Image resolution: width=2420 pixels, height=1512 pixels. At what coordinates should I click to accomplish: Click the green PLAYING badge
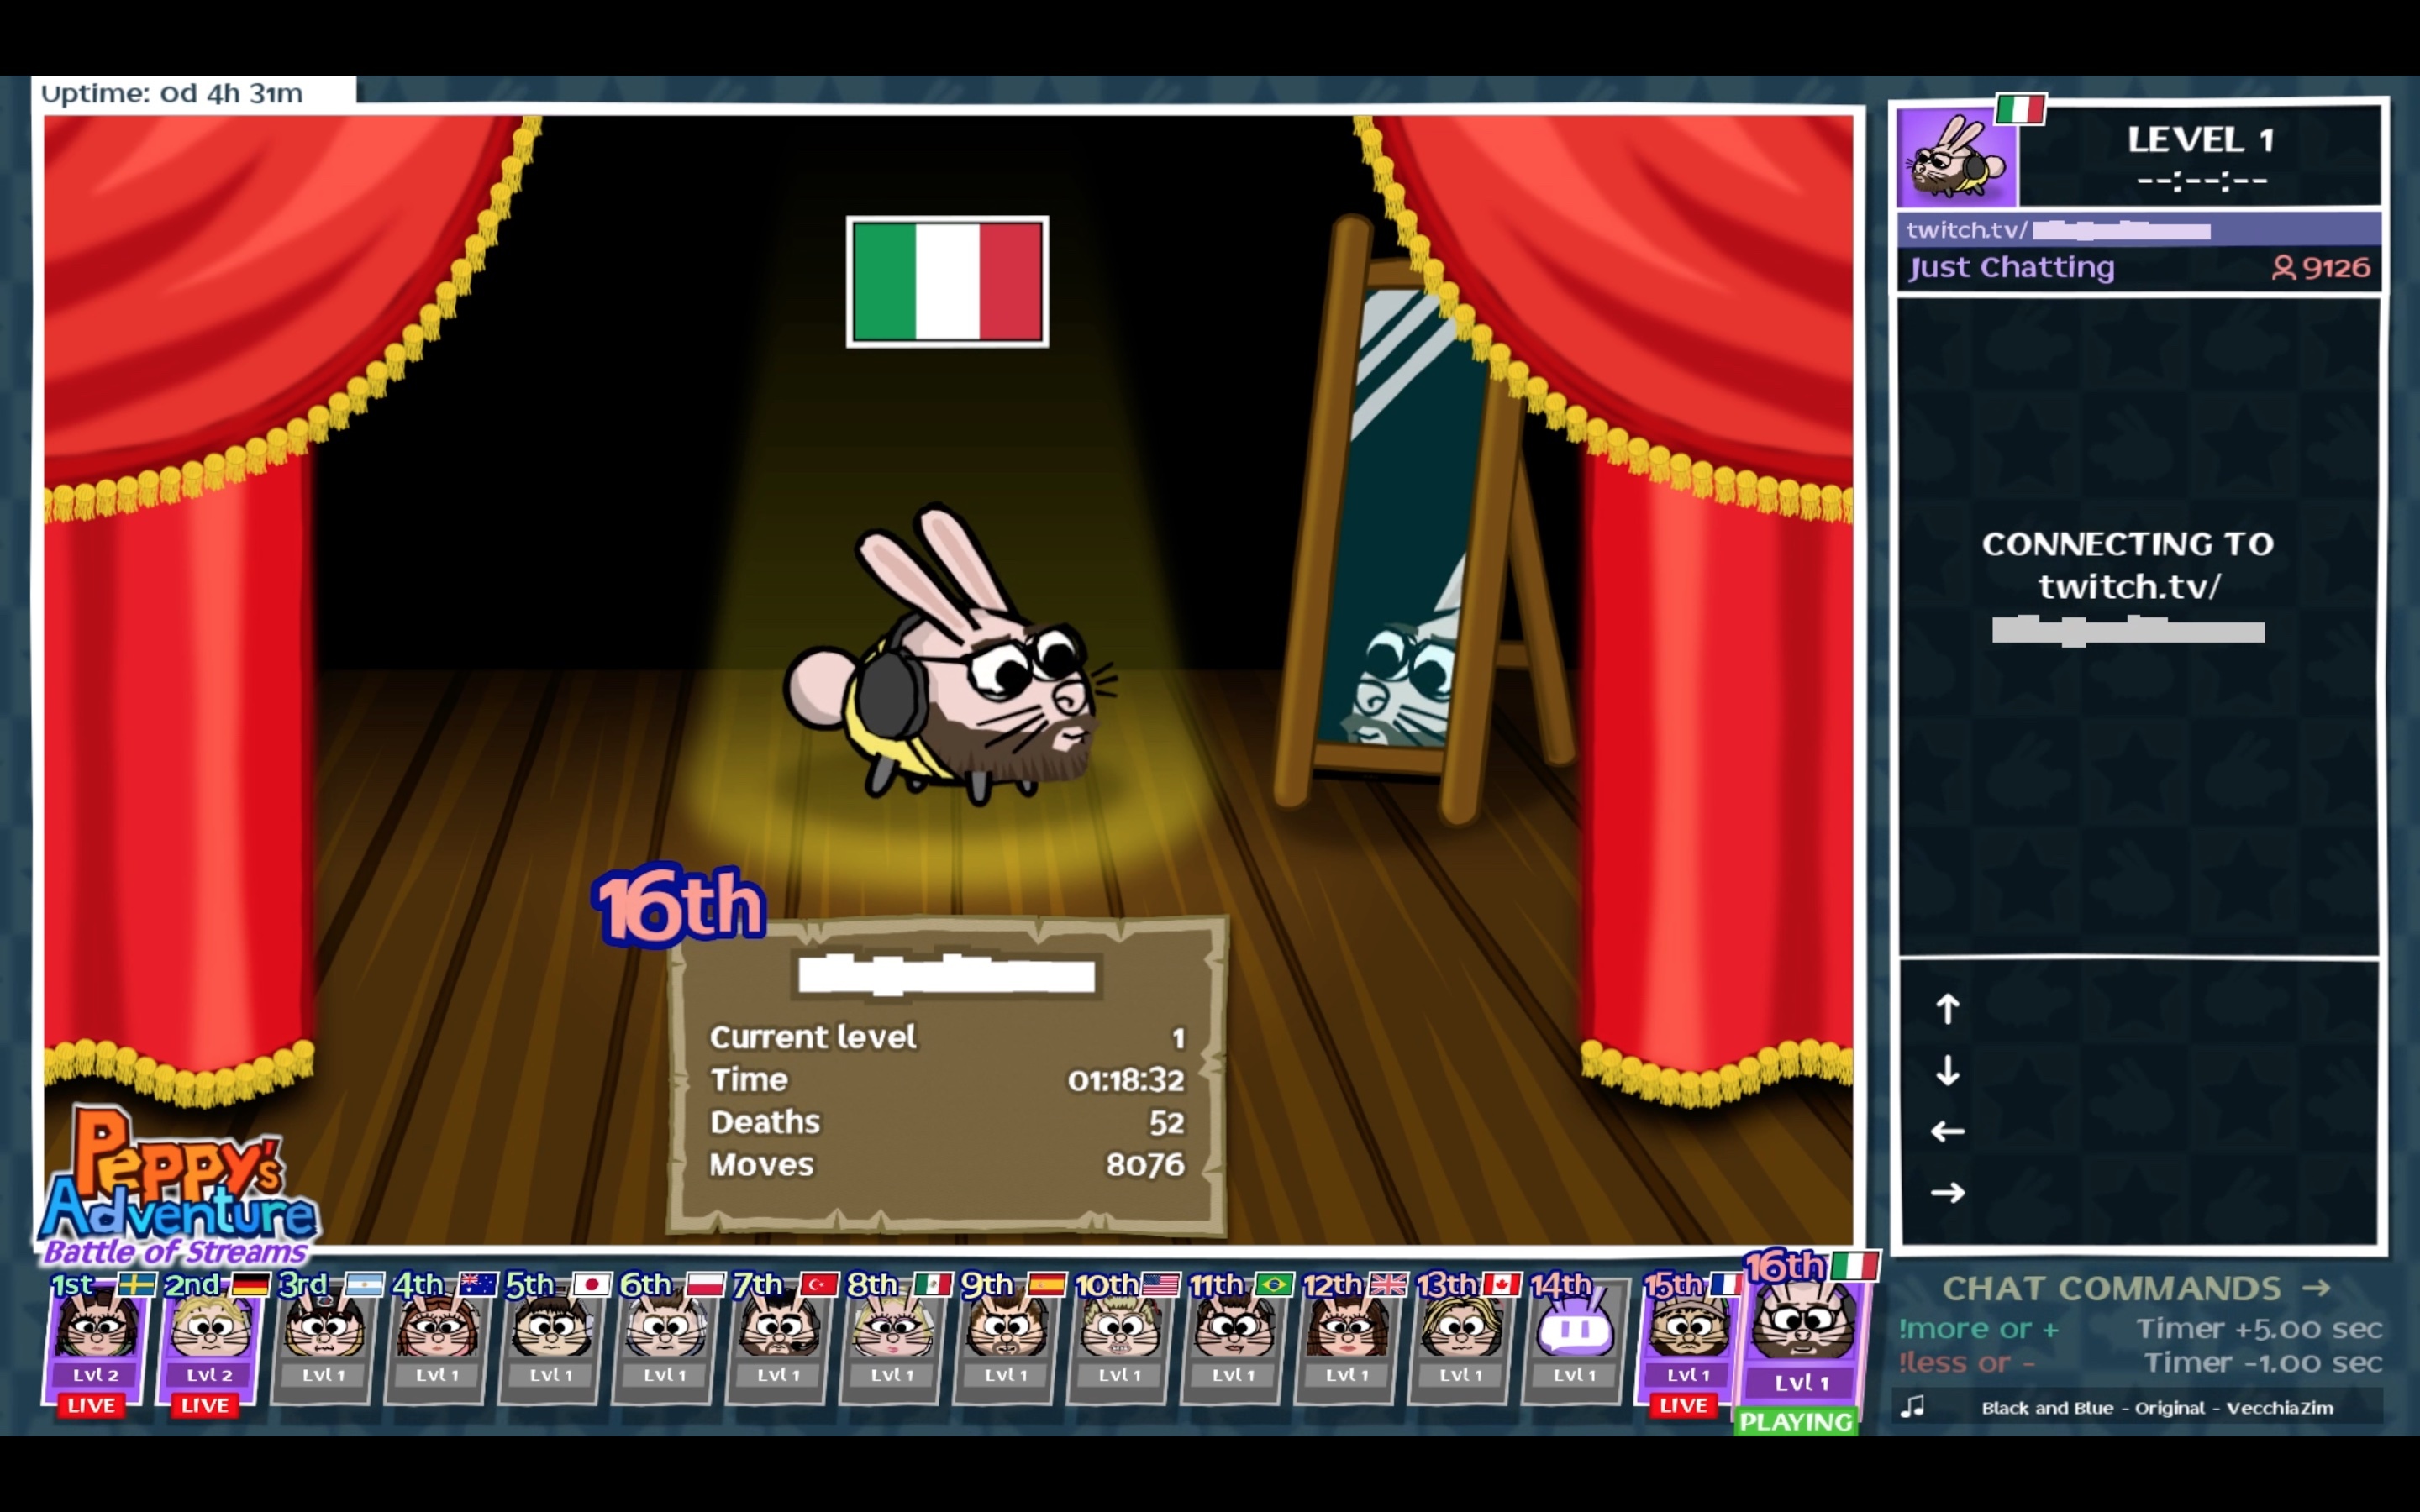1797,1421
